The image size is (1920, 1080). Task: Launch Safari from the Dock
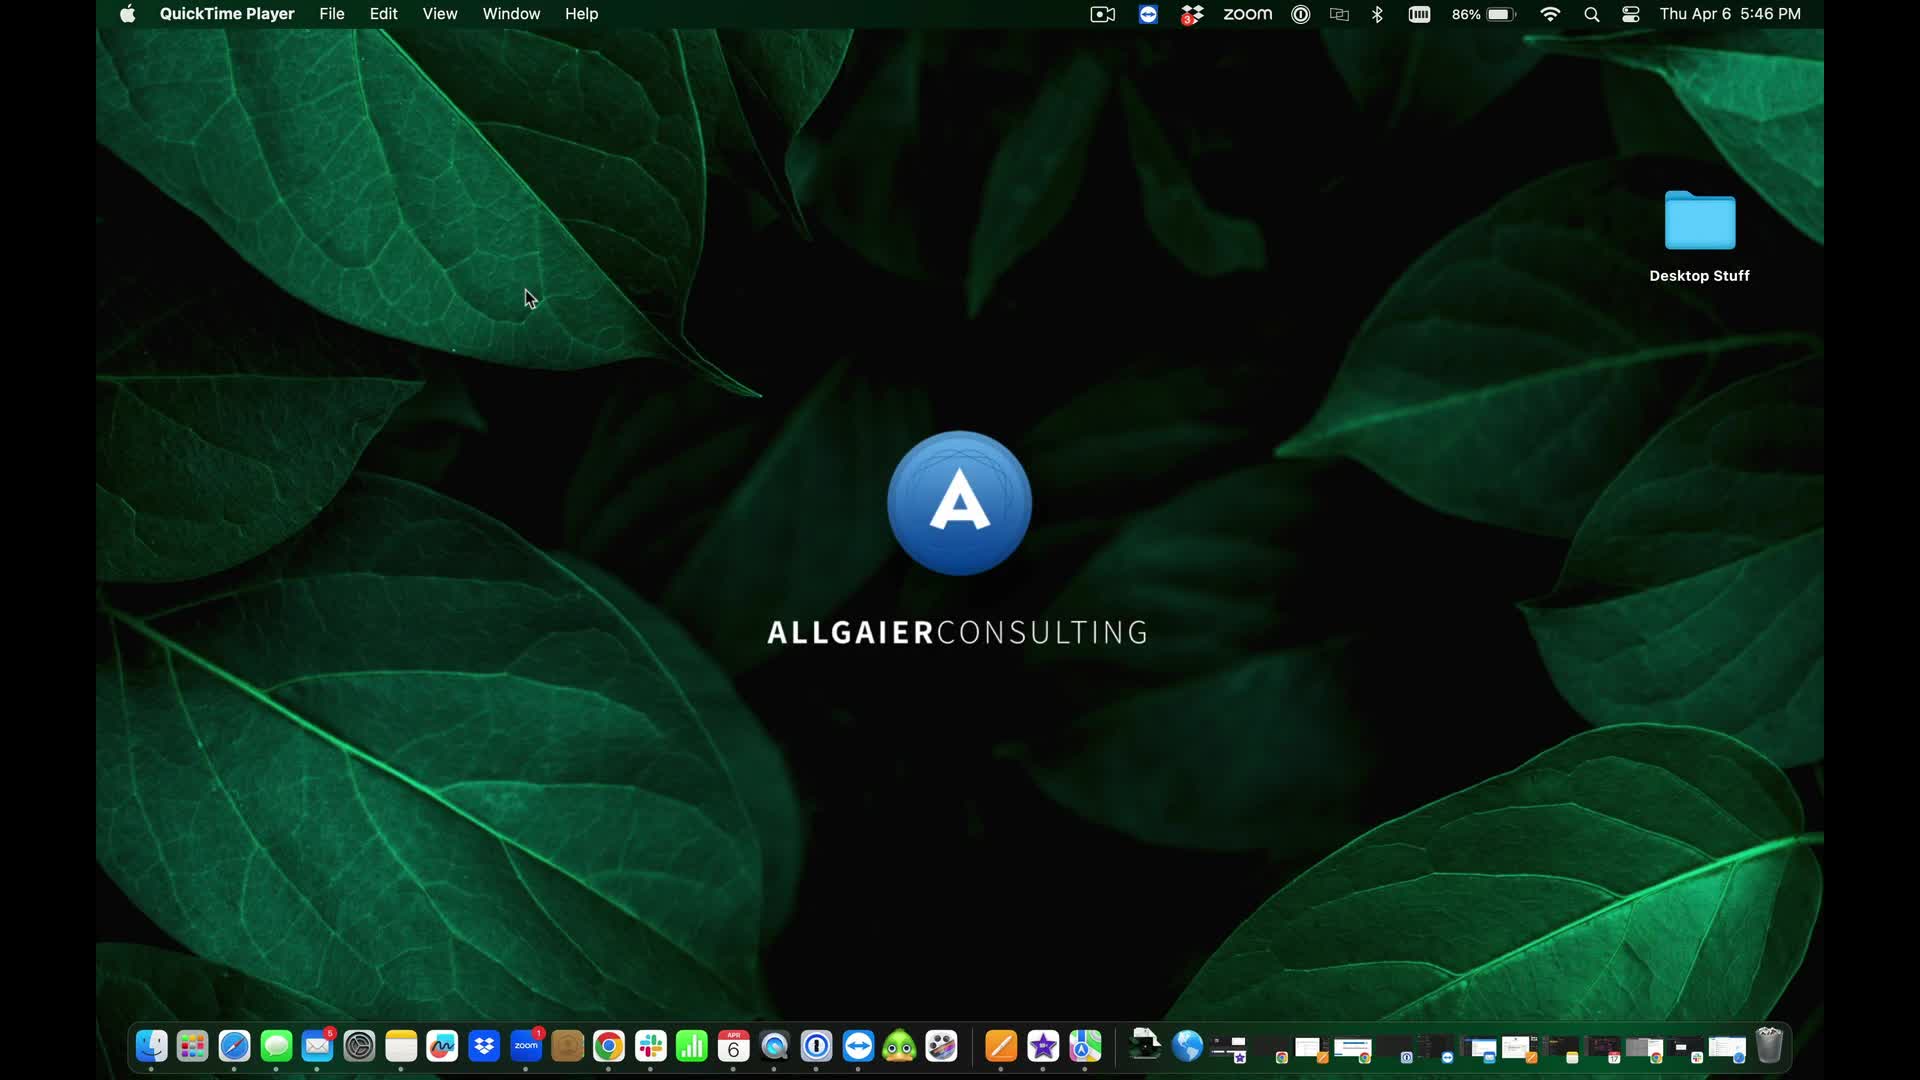[234, 1046]
